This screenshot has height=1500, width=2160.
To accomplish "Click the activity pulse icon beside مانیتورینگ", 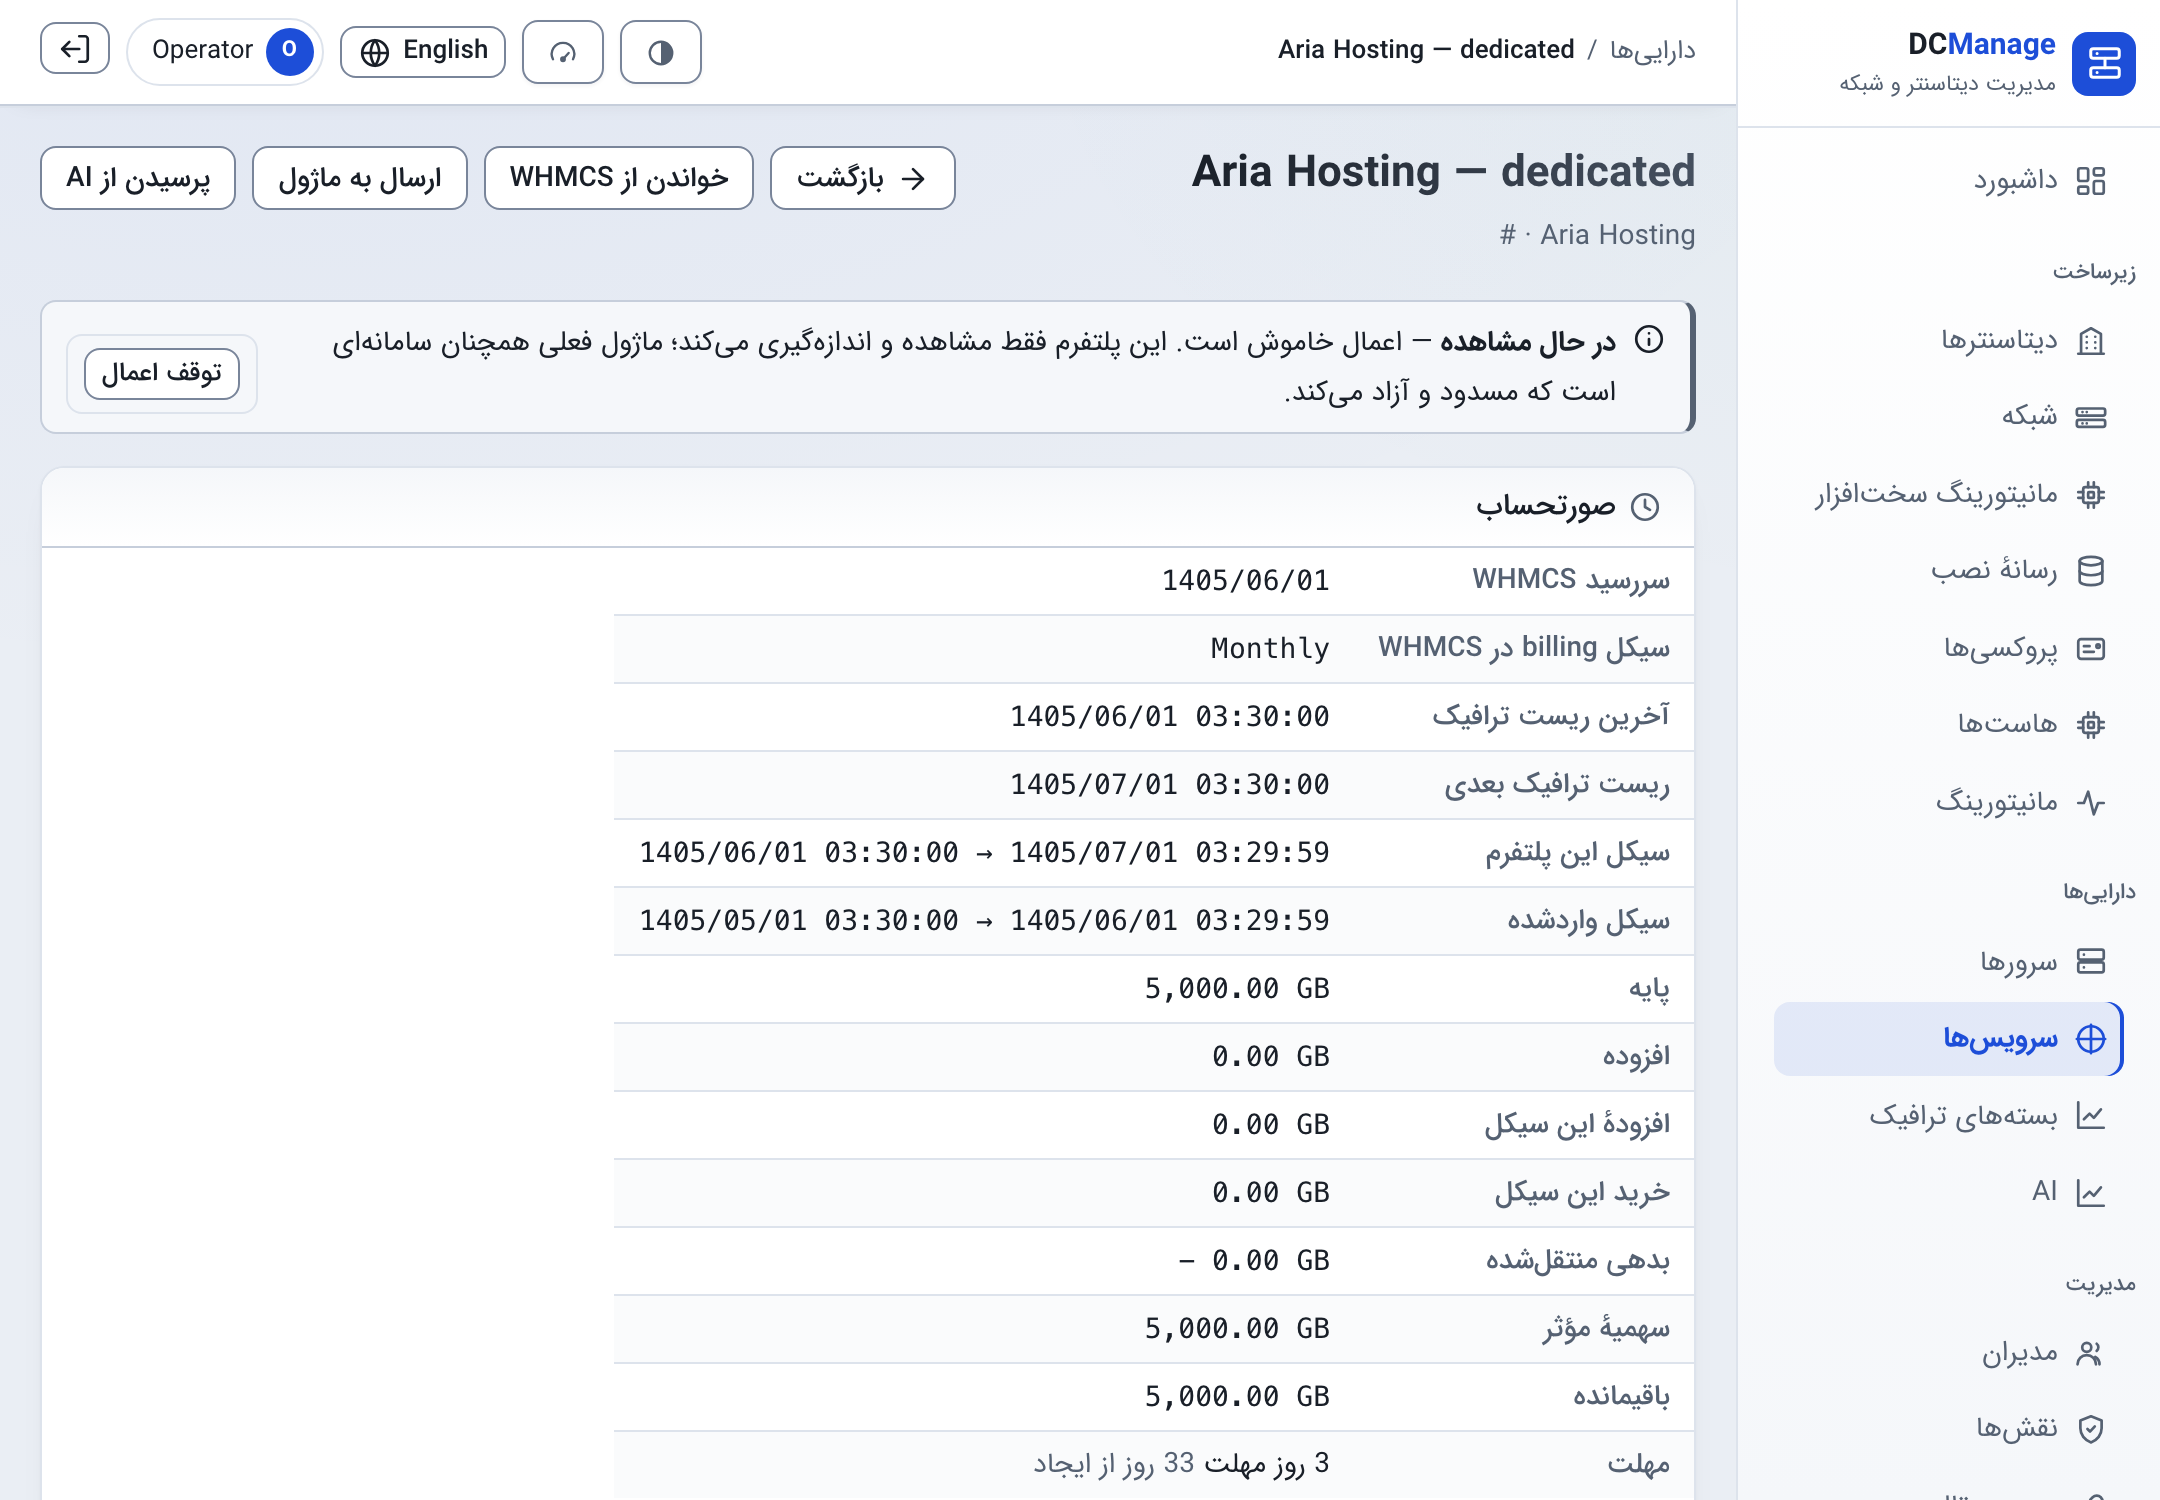I will pos(2091,802).
